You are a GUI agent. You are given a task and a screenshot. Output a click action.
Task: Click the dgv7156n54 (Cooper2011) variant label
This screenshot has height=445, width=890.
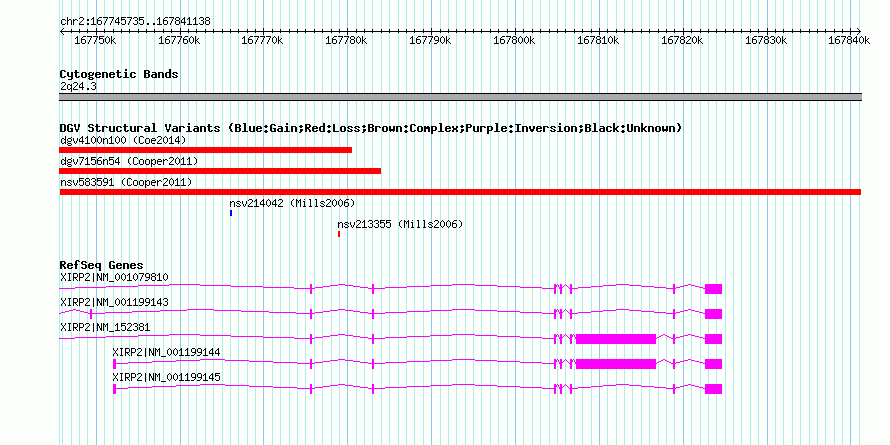pyautogui.click(x=129, y=162)
